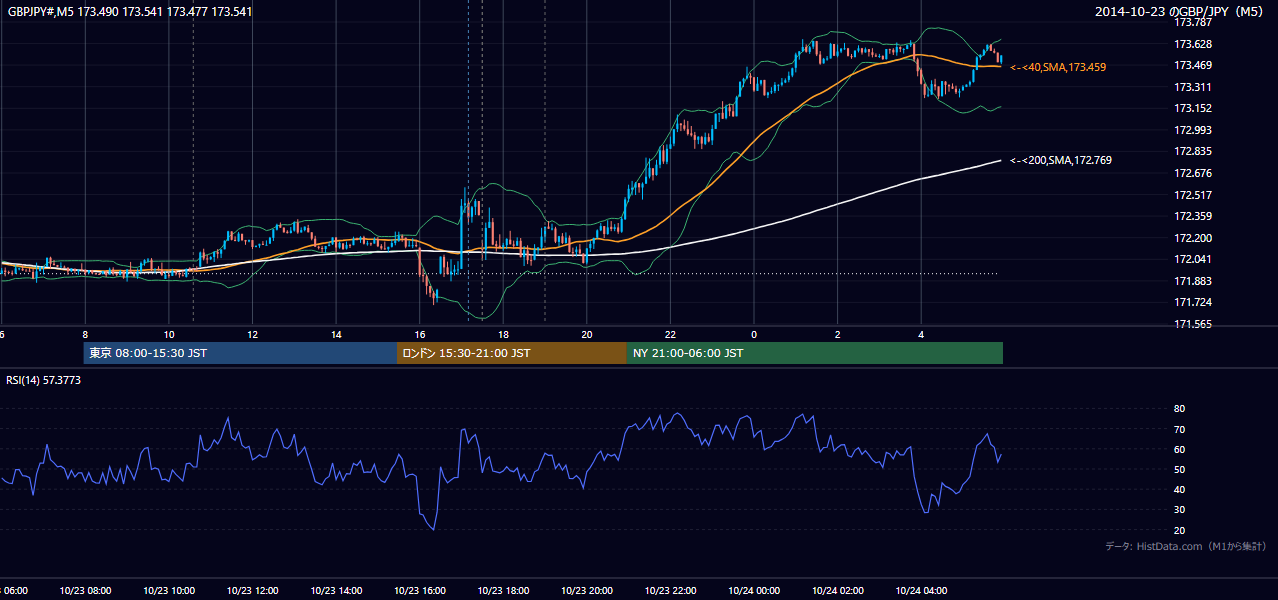Click bottom date label 10/23 08:00
Image resolution: width=1278 pixels, height=600 pixels.
tap(85, 591)
